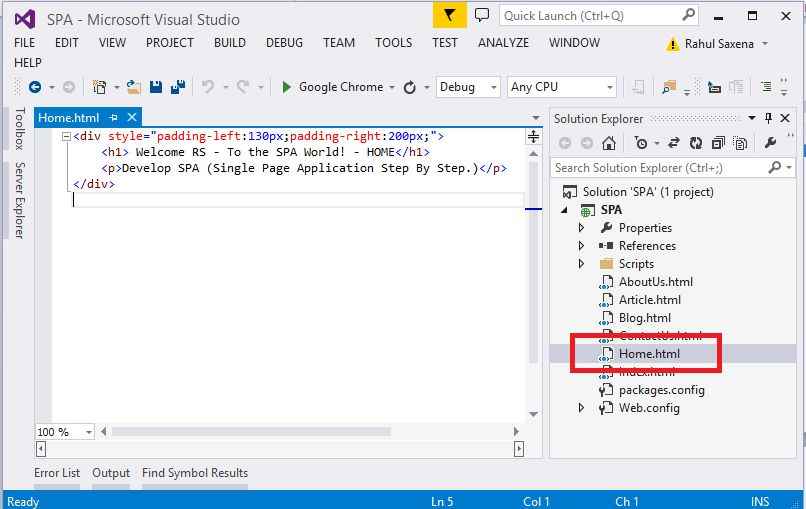Open the feedback speech bubble icon
Image resolution: width=806 pixels, height=509 pixels.
click(x=482, y=15)
